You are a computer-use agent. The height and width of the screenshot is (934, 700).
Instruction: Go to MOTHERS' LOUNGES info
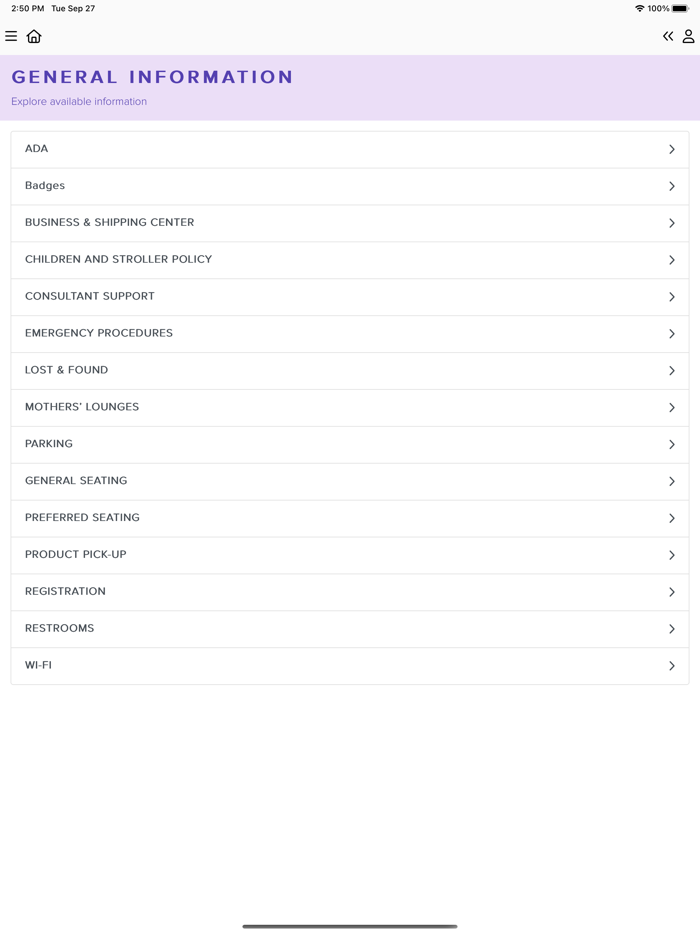pyautogui.click(x=82, y=408)
